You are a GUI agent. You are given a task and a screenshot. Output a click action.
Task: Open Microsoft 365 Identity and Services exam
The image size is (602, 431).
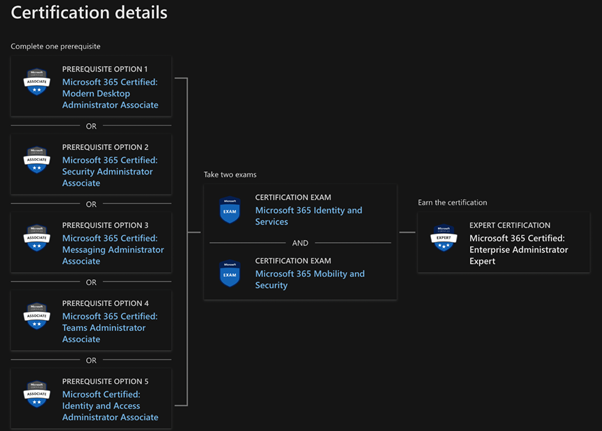click(x=309, y=216)
